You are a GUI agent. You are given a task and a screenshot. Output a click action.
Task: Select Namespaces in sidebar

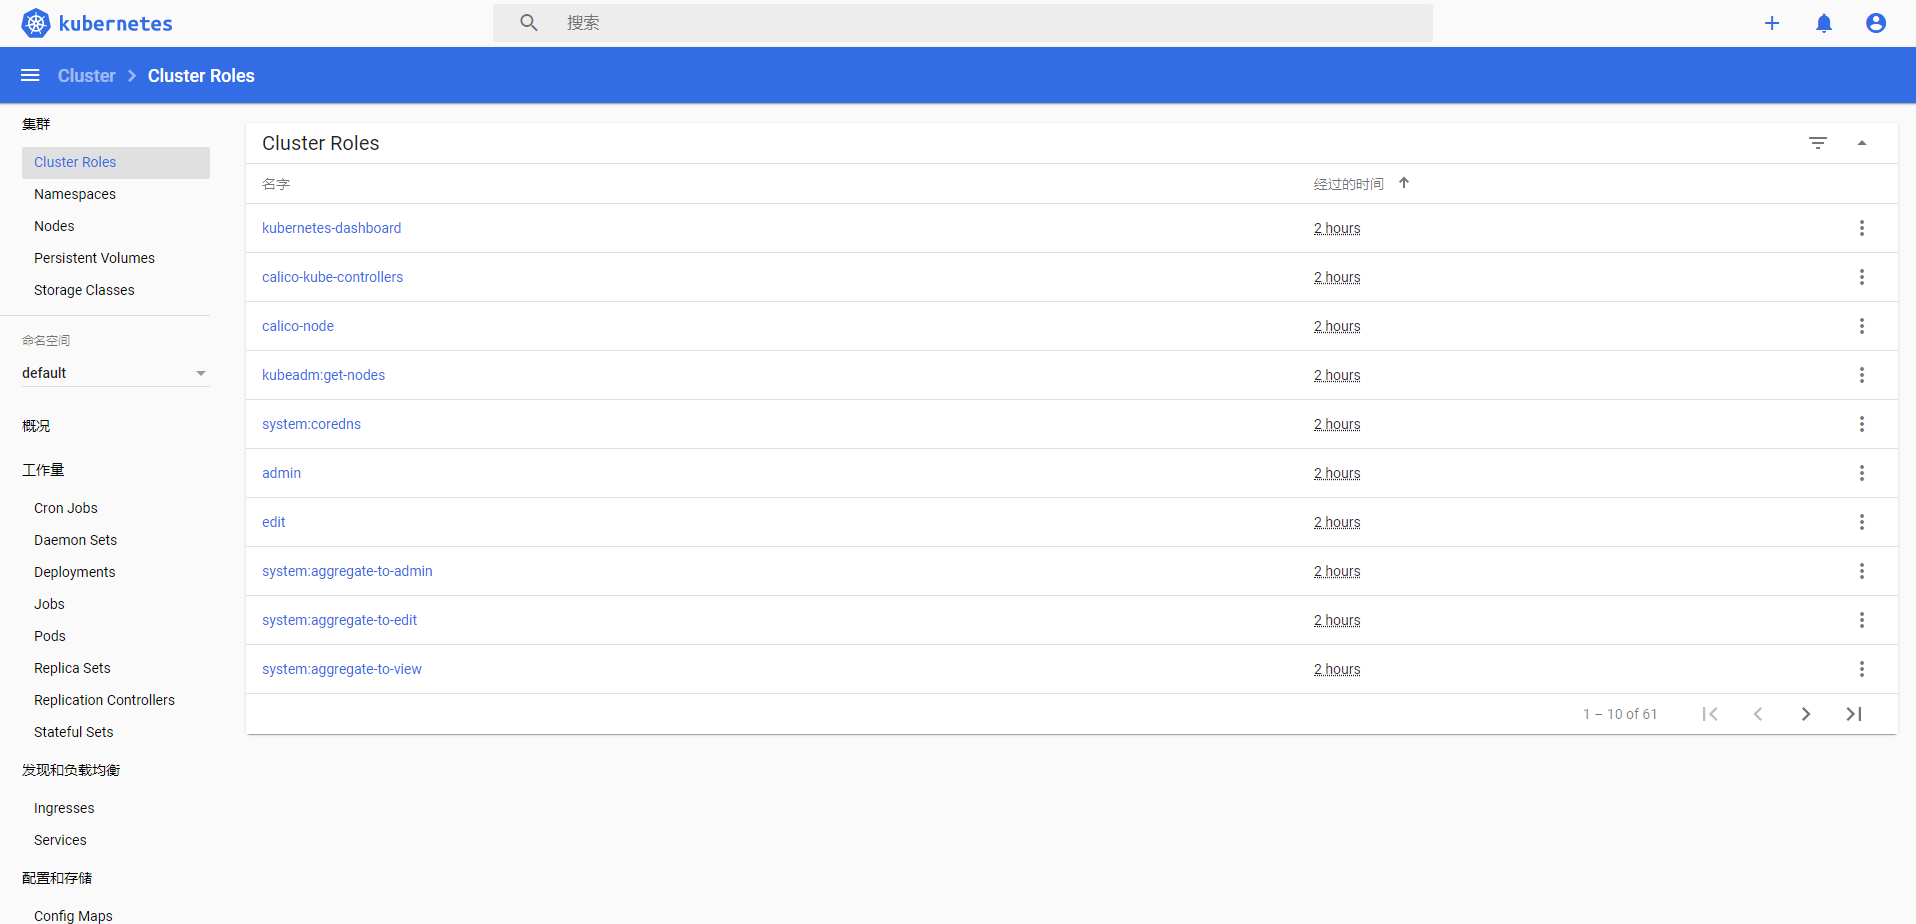click(75, 194)
